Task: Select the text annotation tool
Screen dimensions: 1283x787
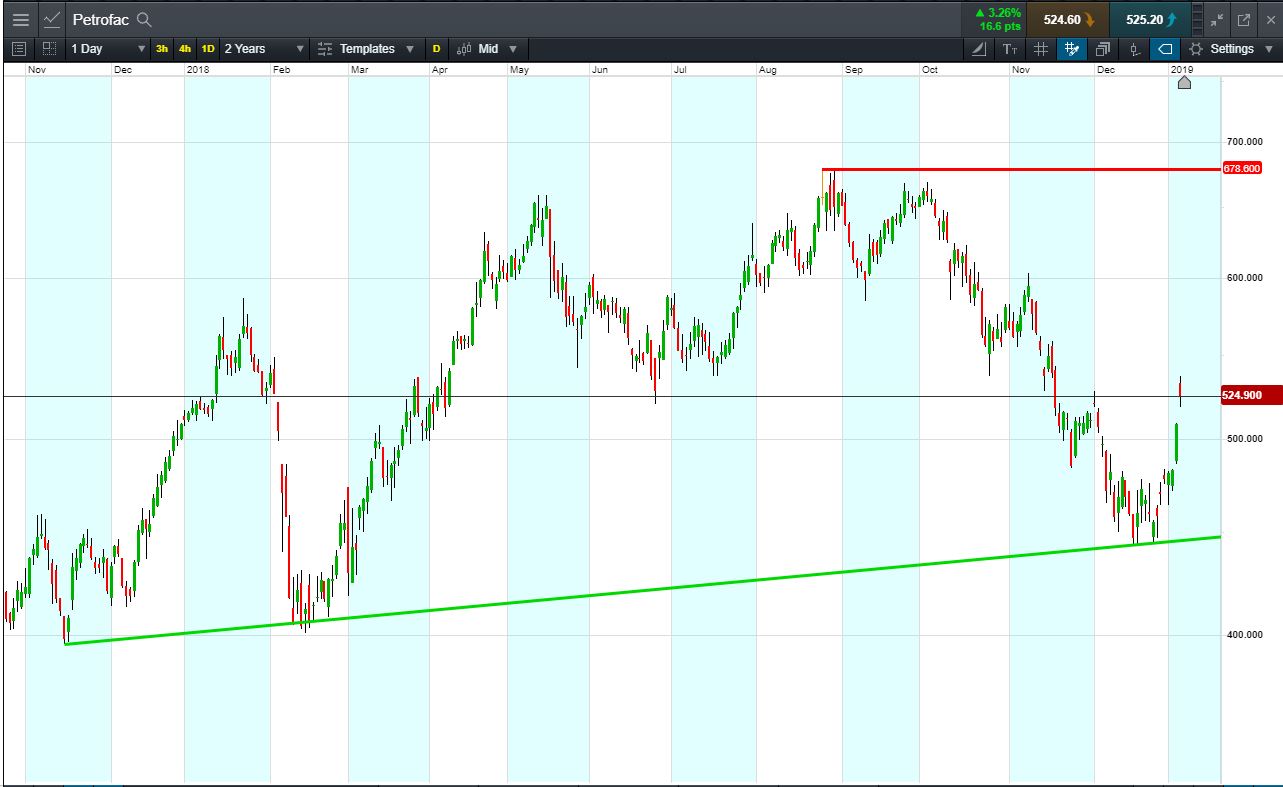Action: [1010, 49]
